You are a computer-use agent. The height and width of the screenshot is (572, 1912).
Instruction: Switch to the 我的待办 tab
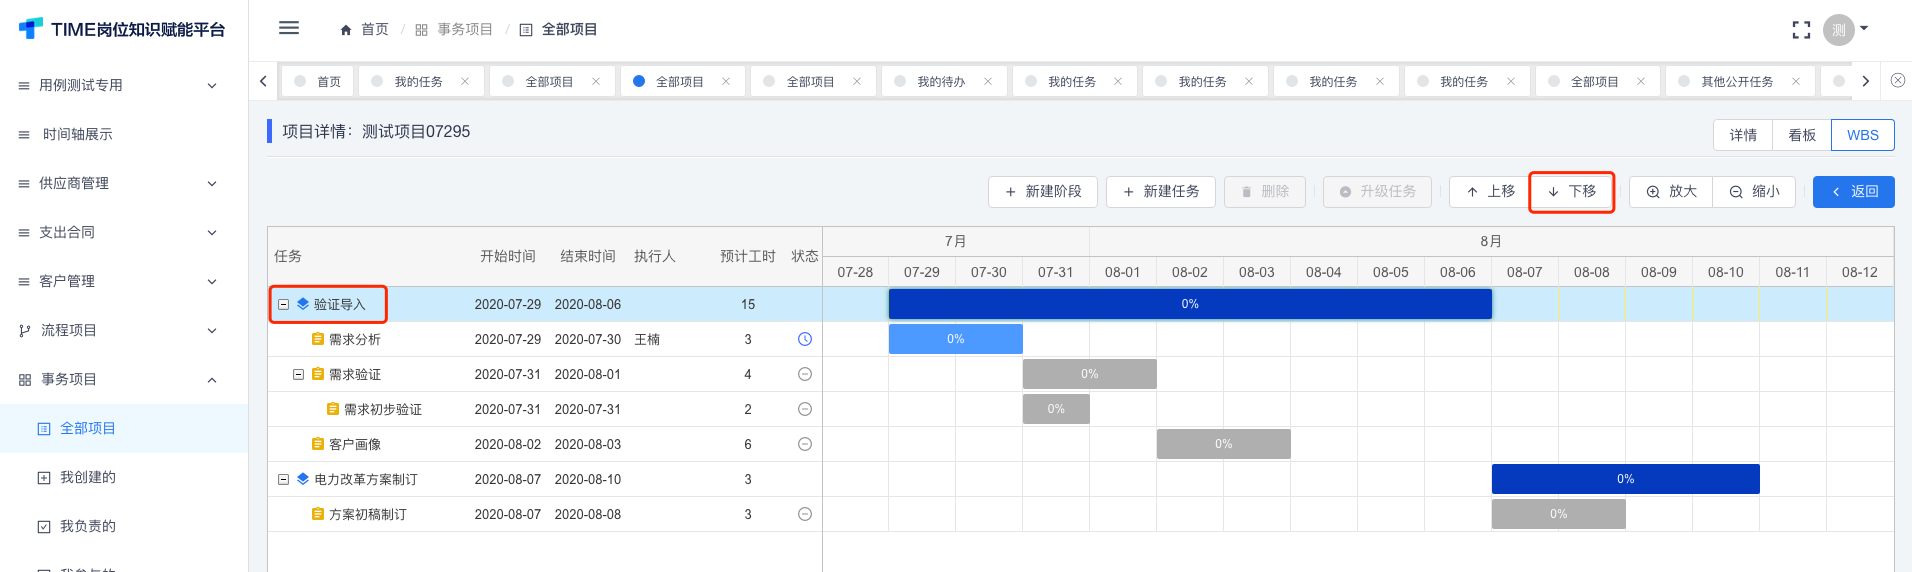coord(942,81)
